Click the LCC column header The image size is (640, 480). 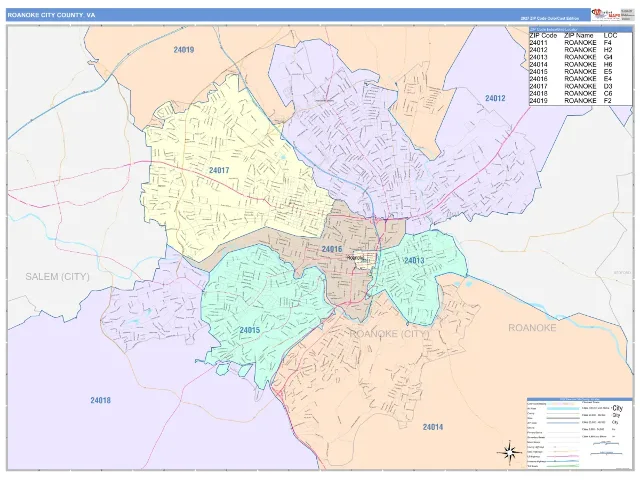coord(610,36)
